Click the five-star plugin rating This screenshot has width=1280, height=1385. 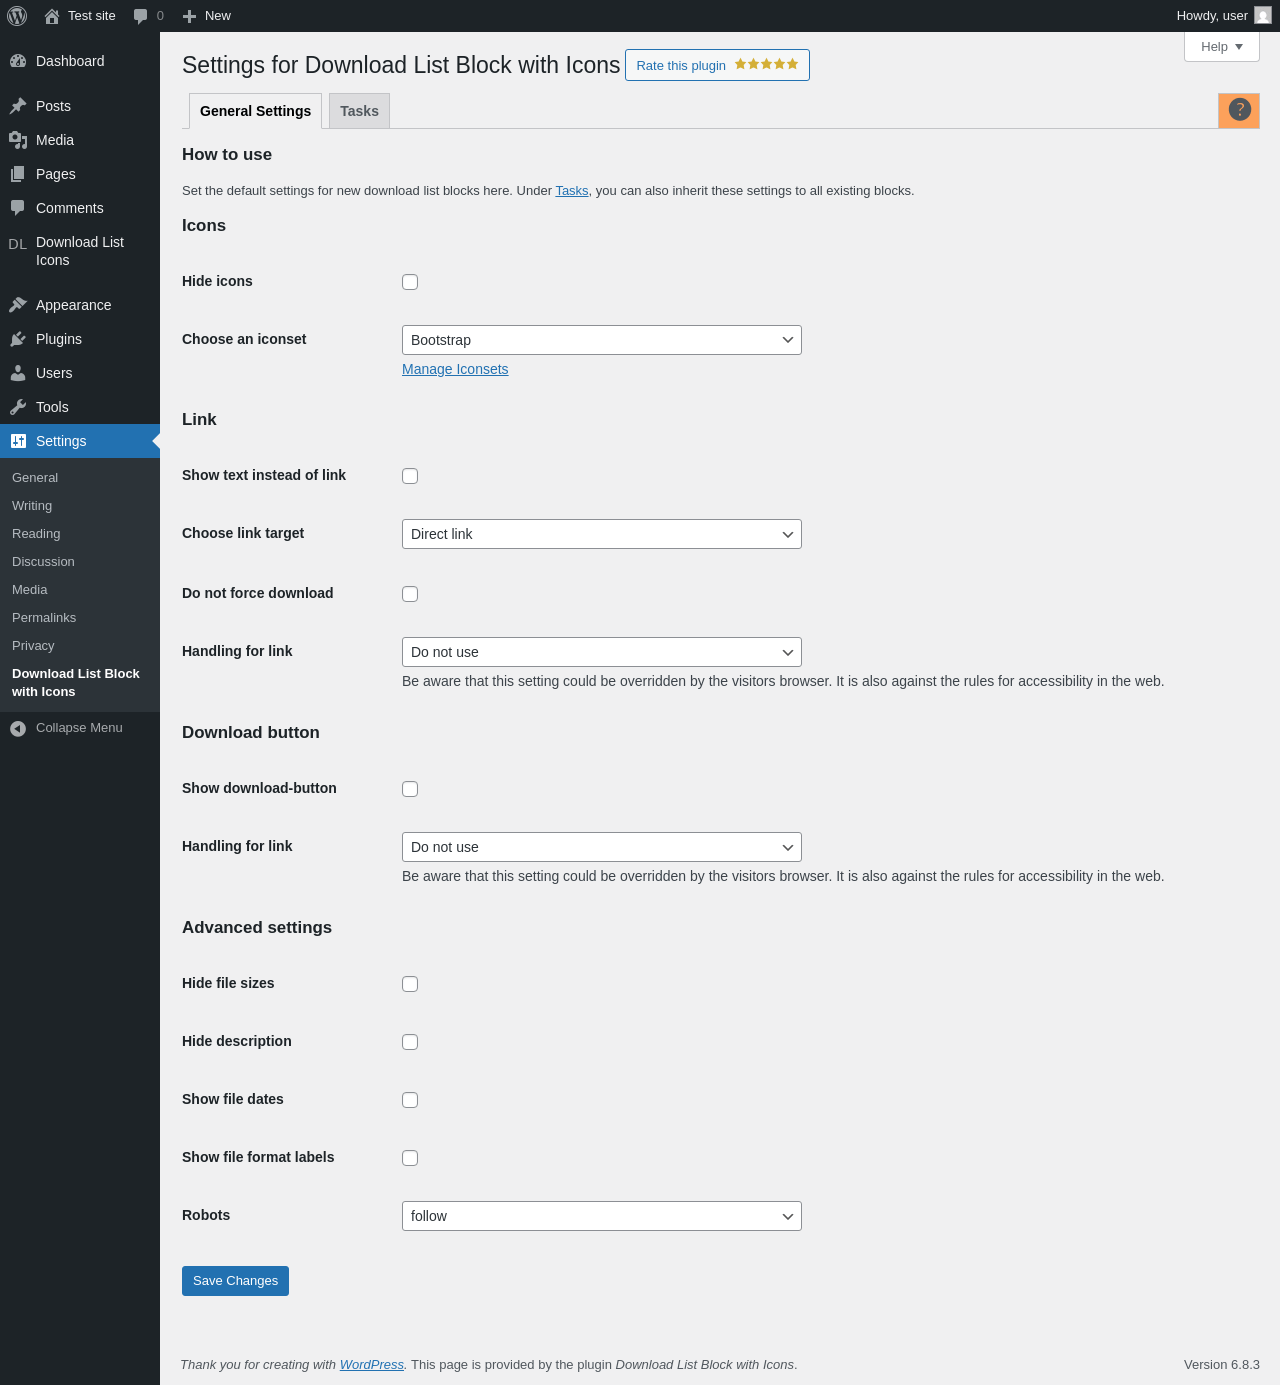coord(766,65)
